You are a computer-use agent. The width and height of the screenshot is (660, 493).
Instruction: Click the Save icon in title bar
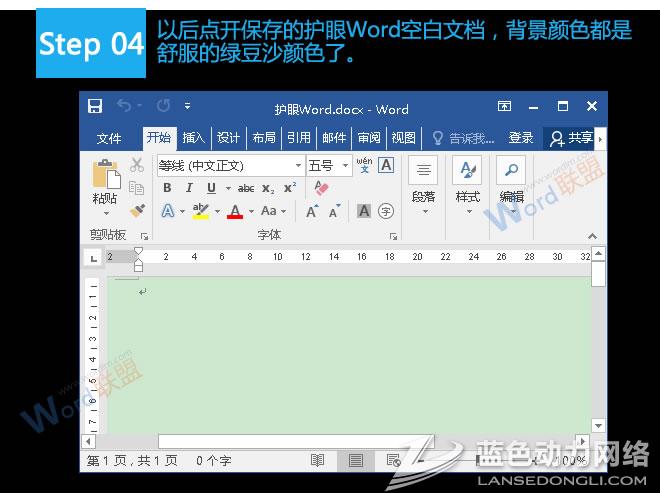pos(95,106)
